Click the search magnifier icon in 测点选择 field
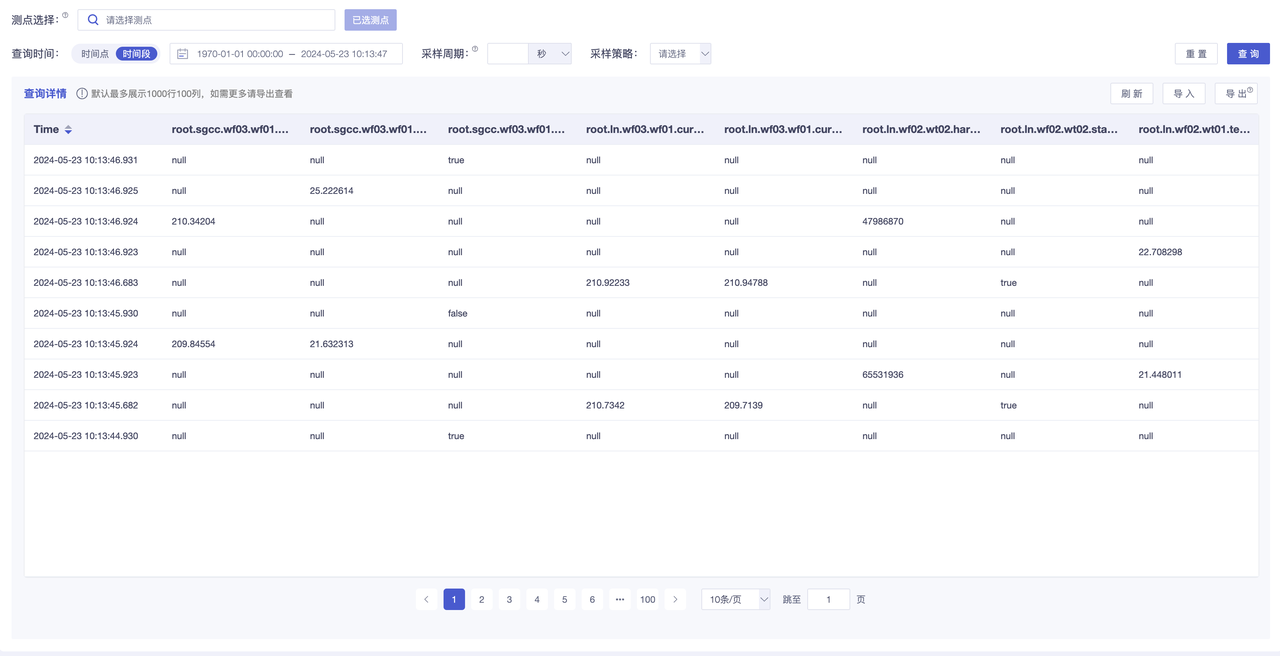The width and height of the screenshot is (1280, 656). click(93, 20)
